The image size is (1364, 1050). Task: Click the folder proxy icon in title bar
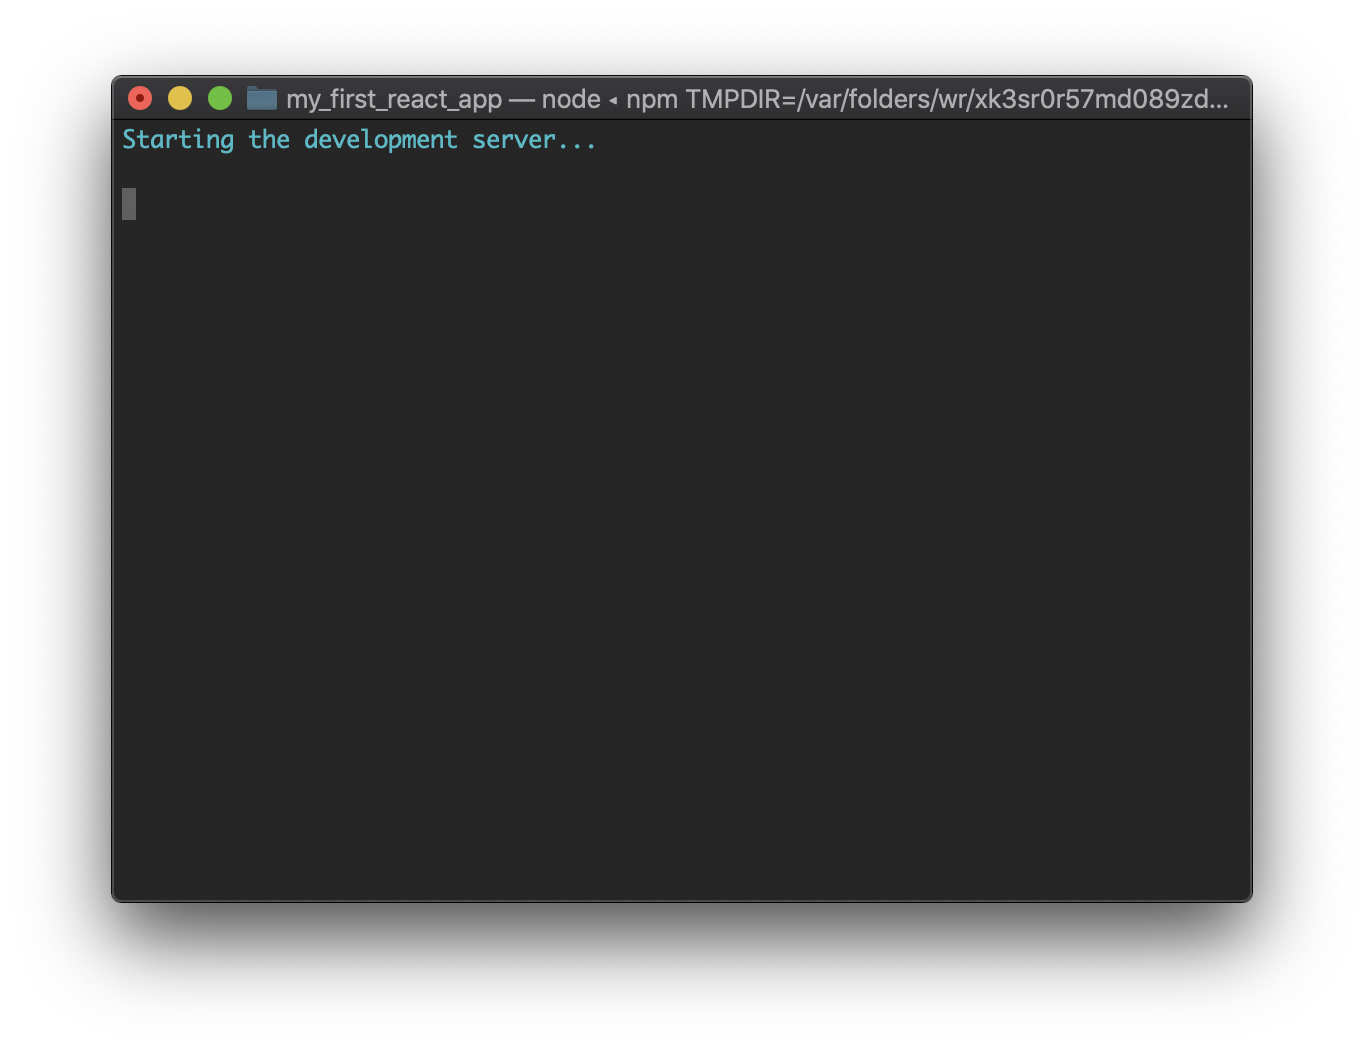262,98
